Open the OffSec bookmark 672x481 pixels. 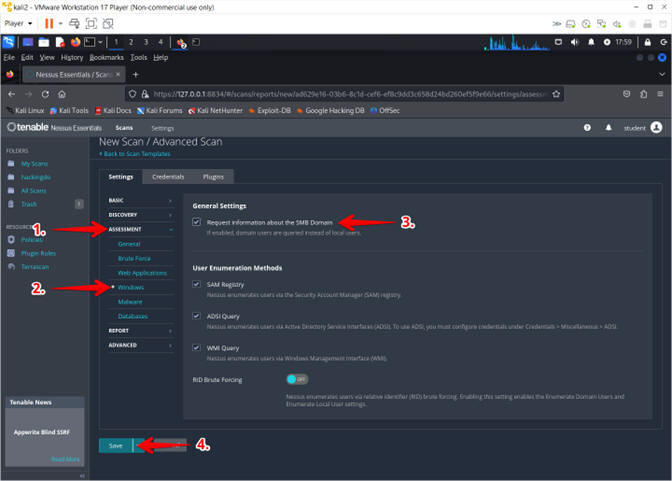[385, 111]
